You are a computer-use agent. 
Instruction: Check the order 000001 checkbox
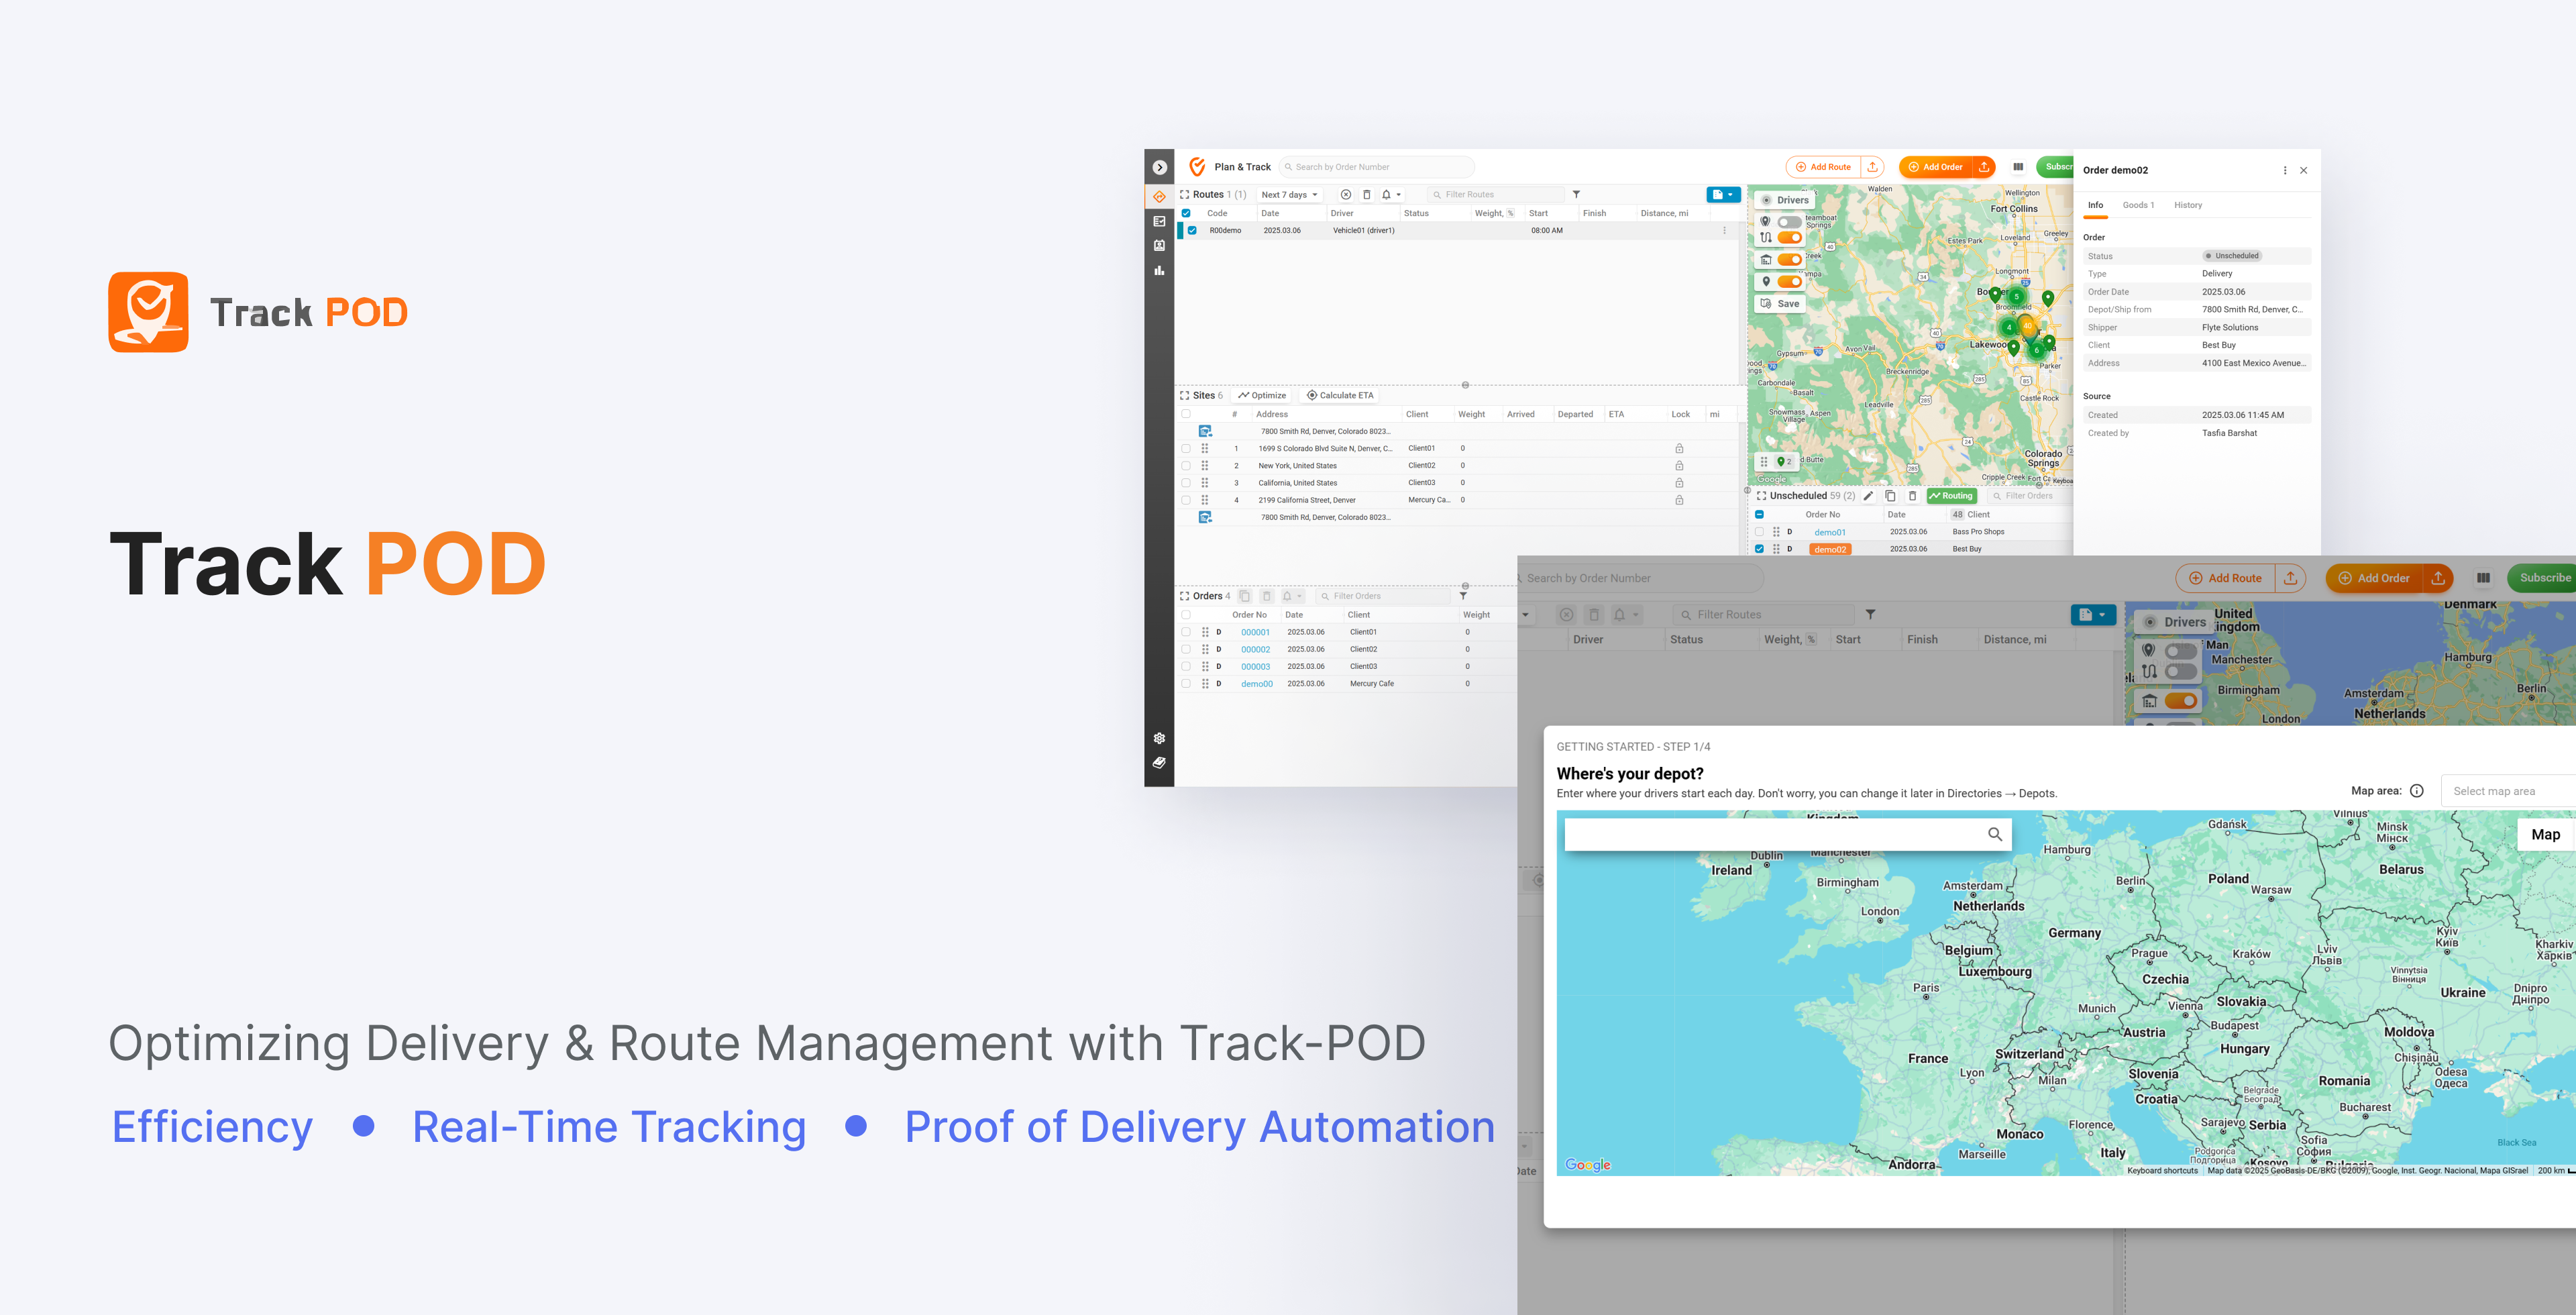(1186, 632)
